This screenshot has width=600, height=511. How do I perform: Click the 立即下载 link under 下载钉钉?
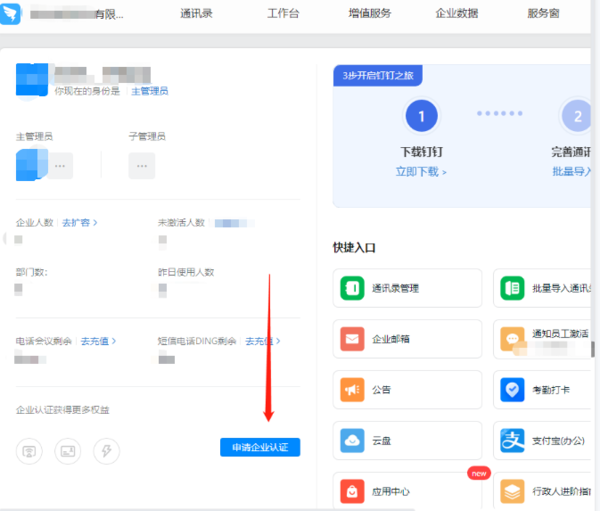[421, 171]
